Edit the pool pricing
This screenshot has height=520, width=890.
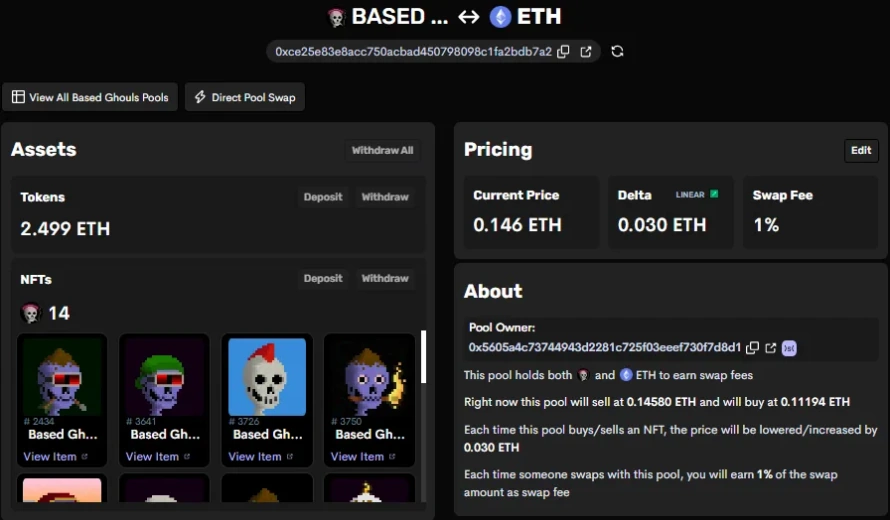[x=861, y=150]
